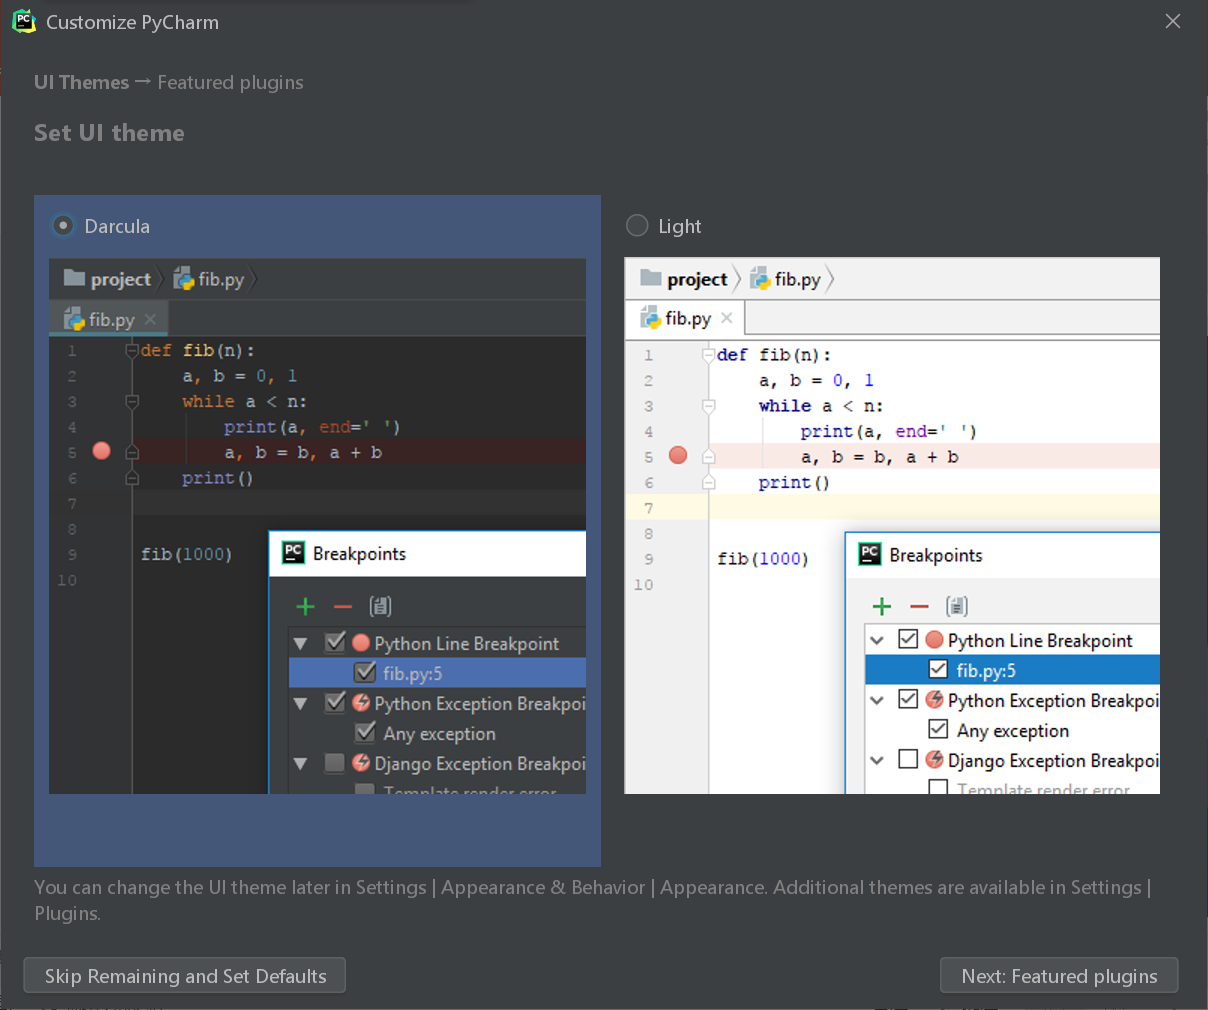
Task: Toggle Django Exception Breakpoint checkbox in Light preview
Action: pos(908,759)
